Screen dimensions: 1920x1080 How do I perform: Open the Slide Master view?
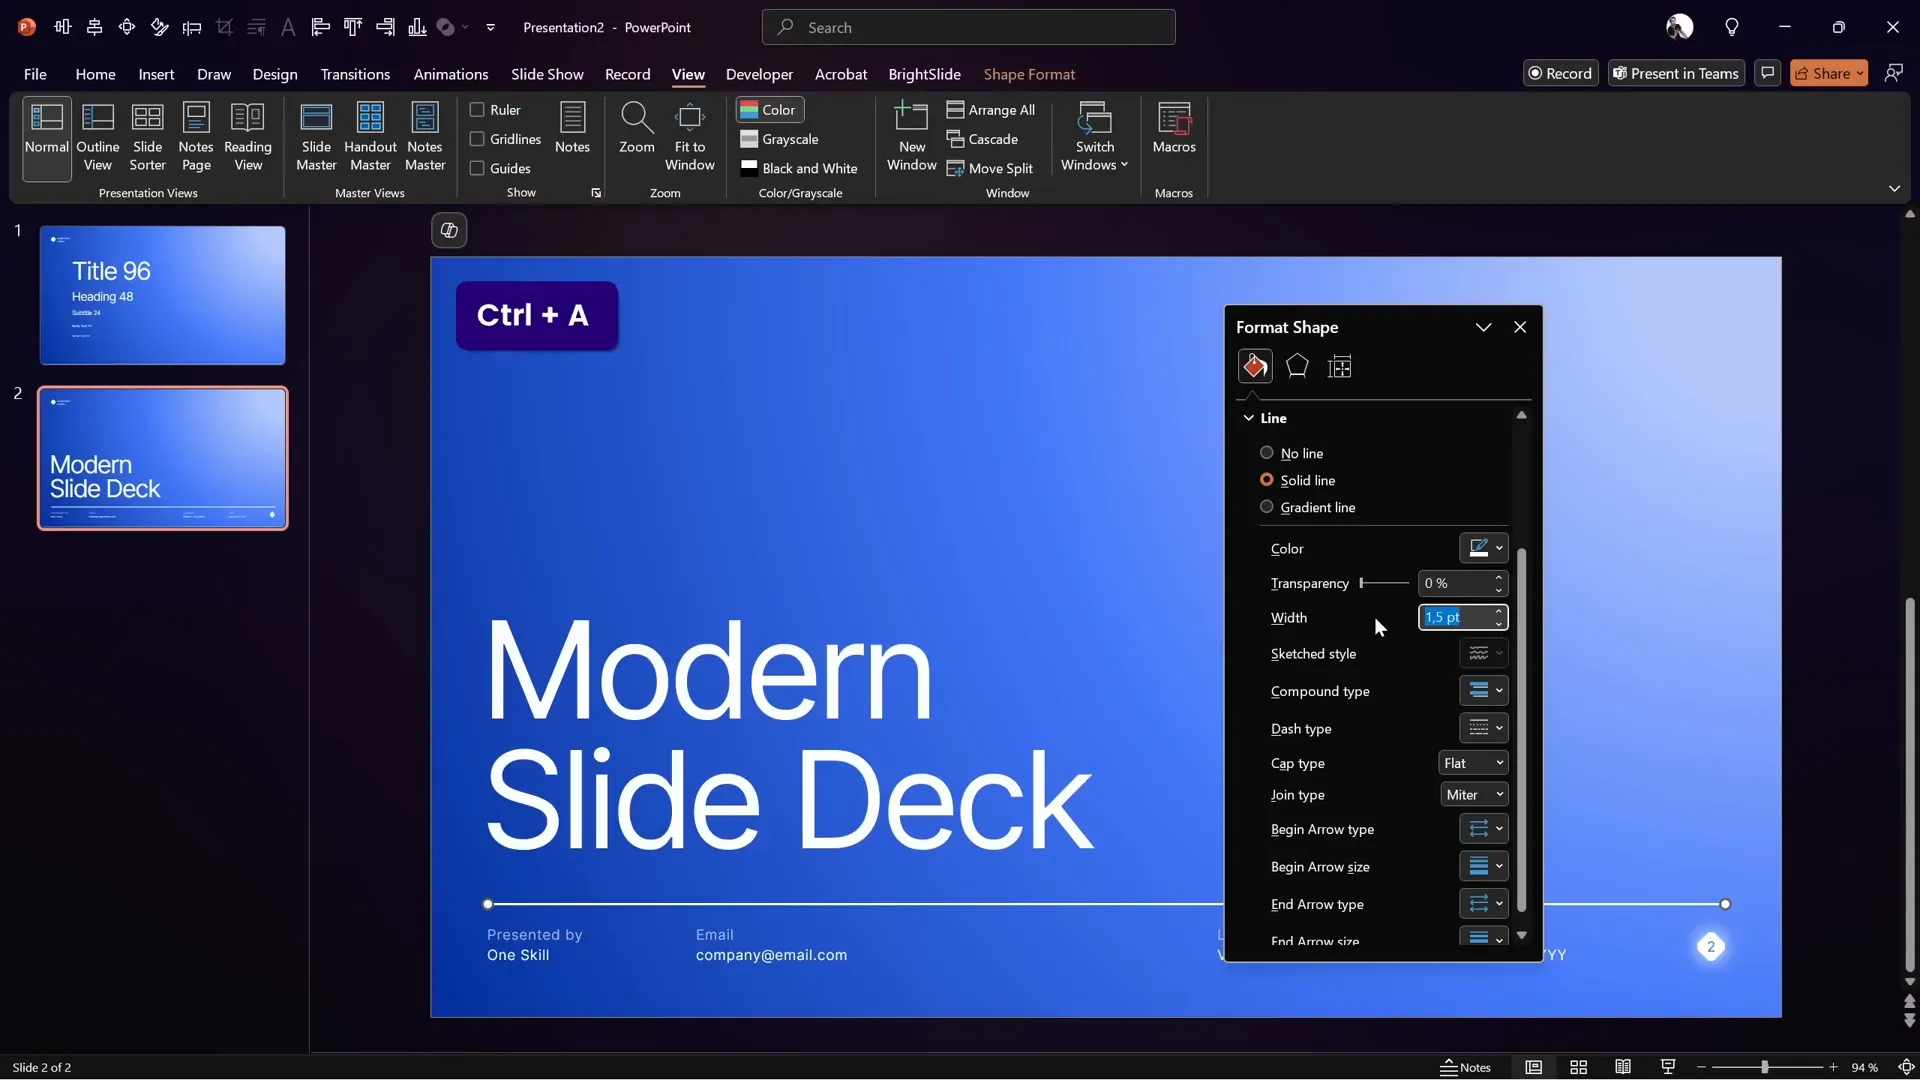(x=316, y=137)
